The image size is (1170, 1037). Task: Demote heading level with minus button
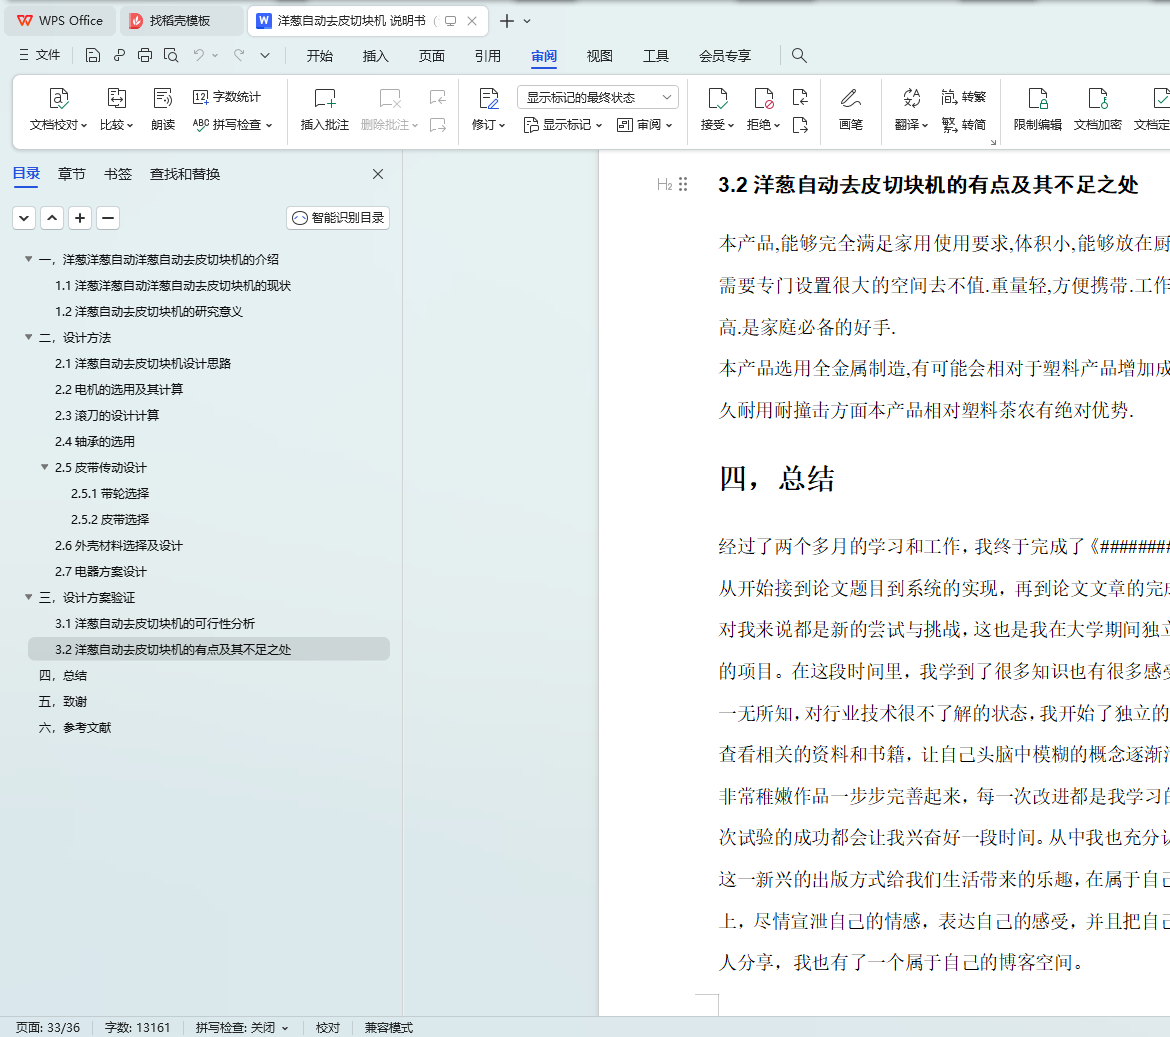pyautogui.click(x=107, y=218)
